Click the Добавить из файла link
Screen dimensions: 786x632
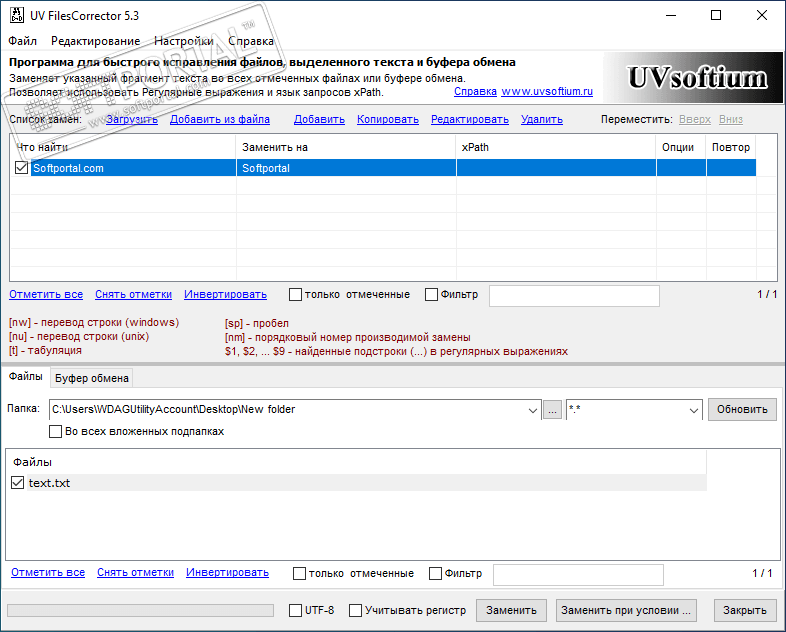coord(220,119)
